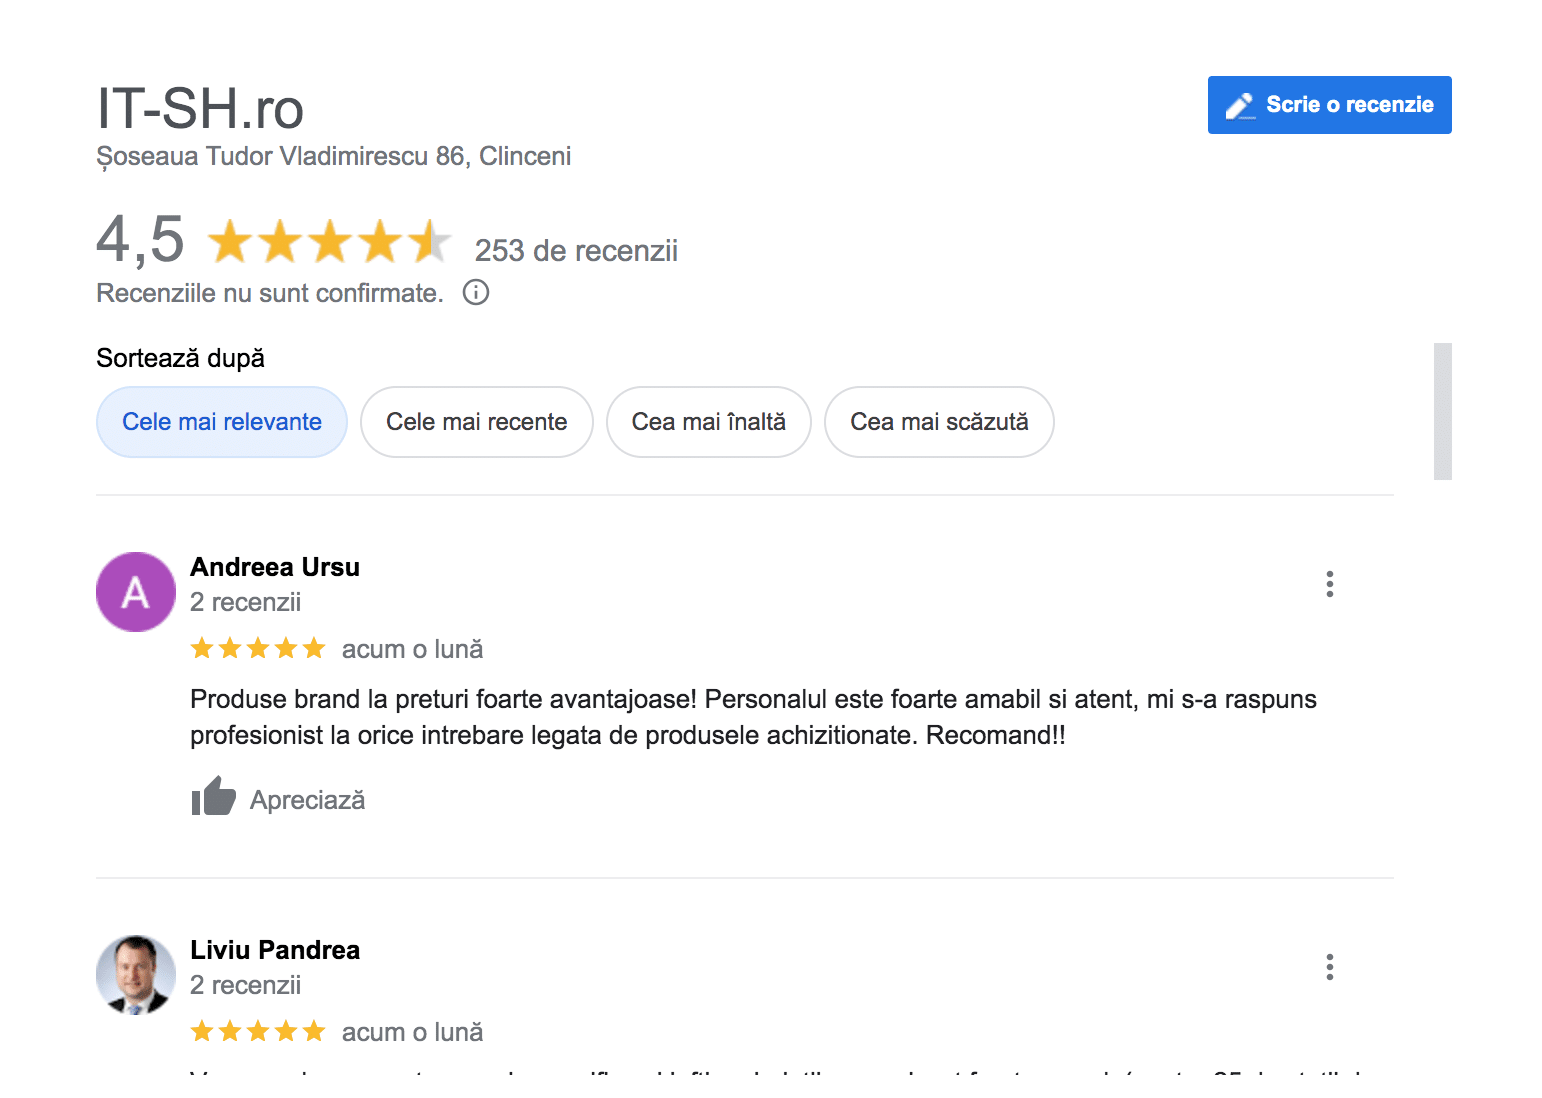Open Liviu Pandrea's reviewer name link
Screen dimensions: 1542x1098
(x=275, y=950)
